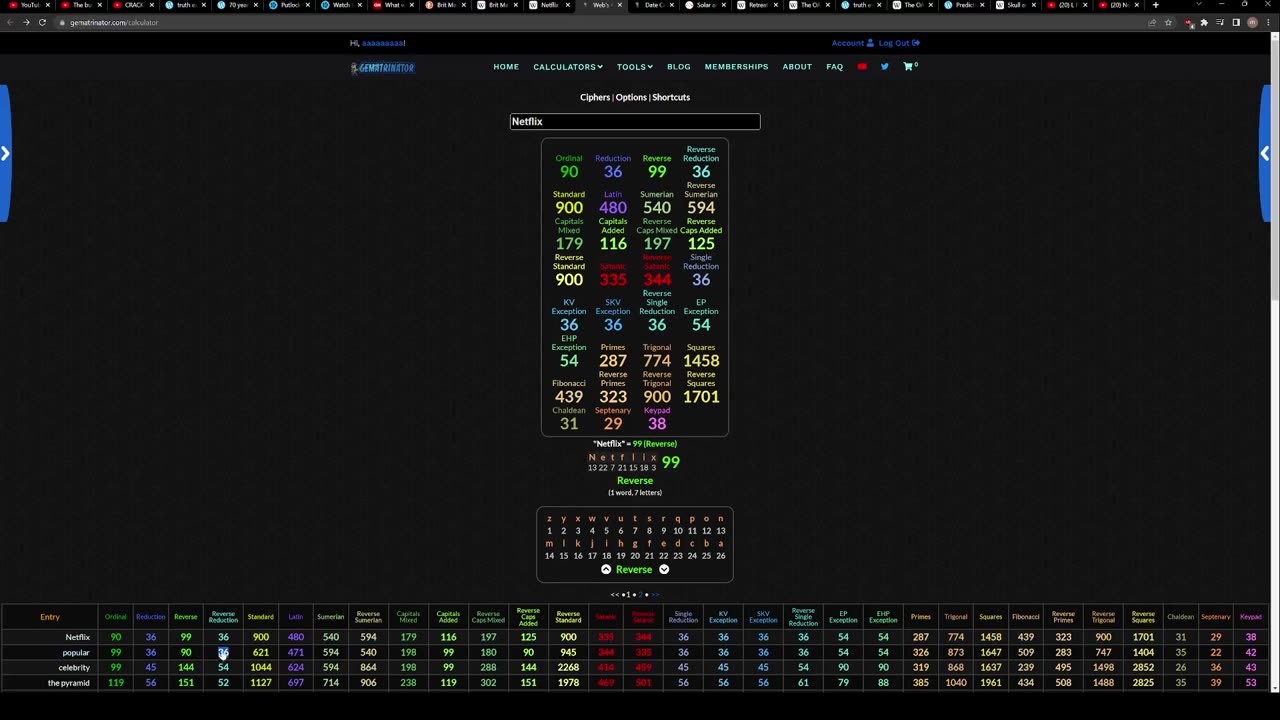Open the Options link
1280x720 pixels.
coord(631,97)
